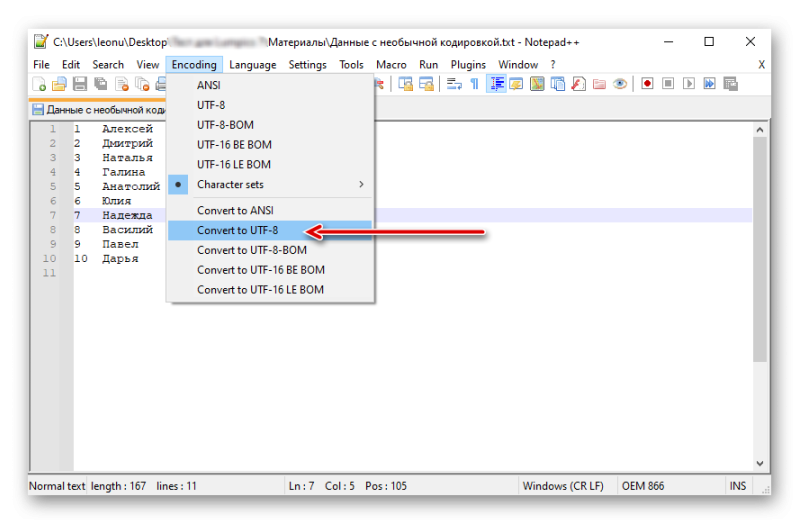Click scrollbar up arrow in editor
Image resolution: width=800 pixels, height=524 pixels.
coord(760,130)
